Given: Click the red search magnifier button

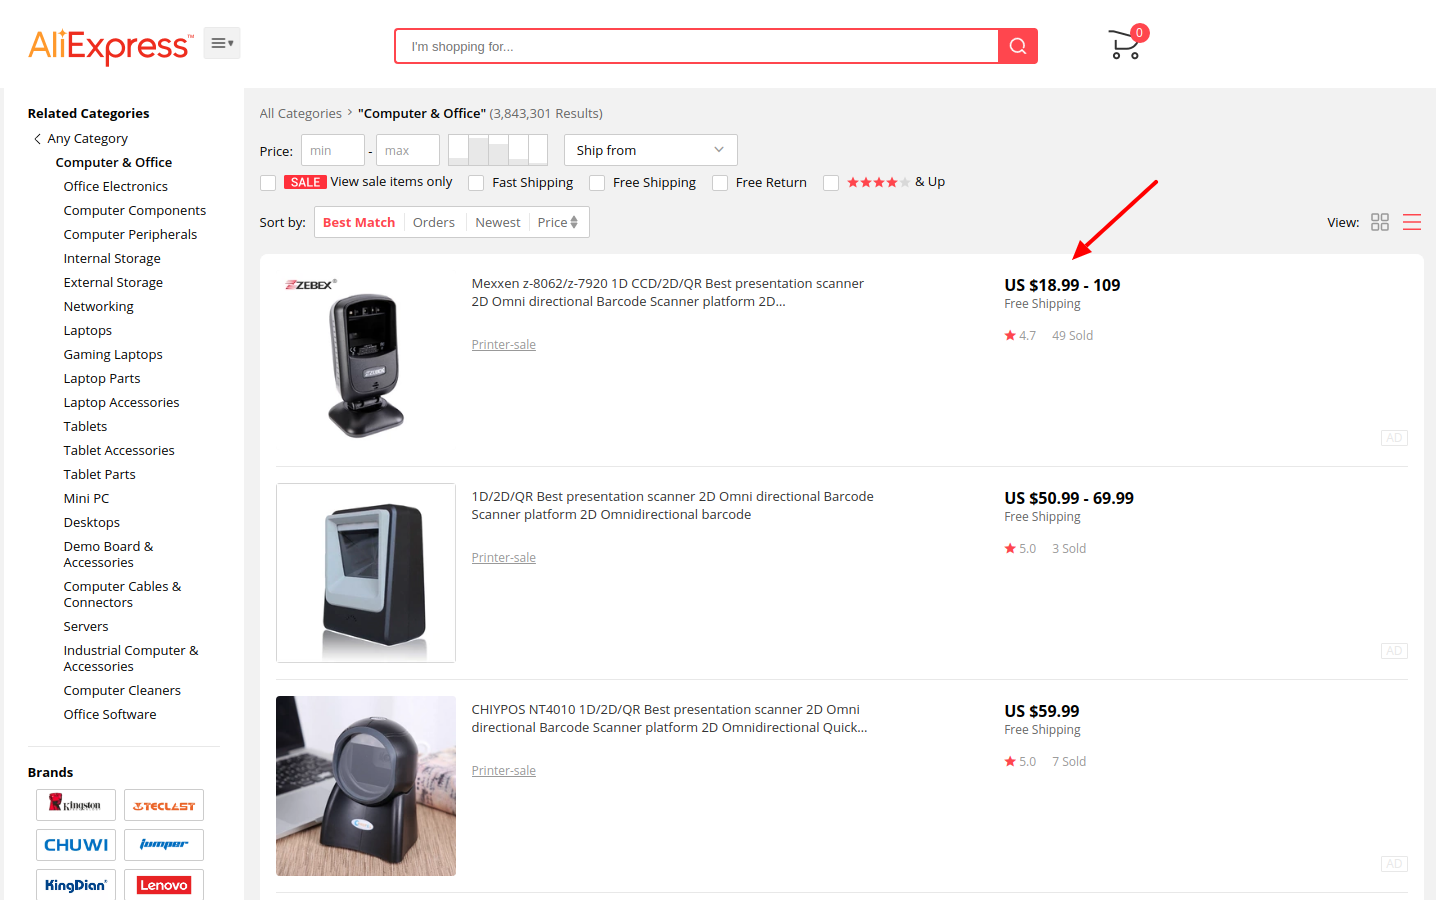Looking at the screenshot, I should pos(1017,46).
